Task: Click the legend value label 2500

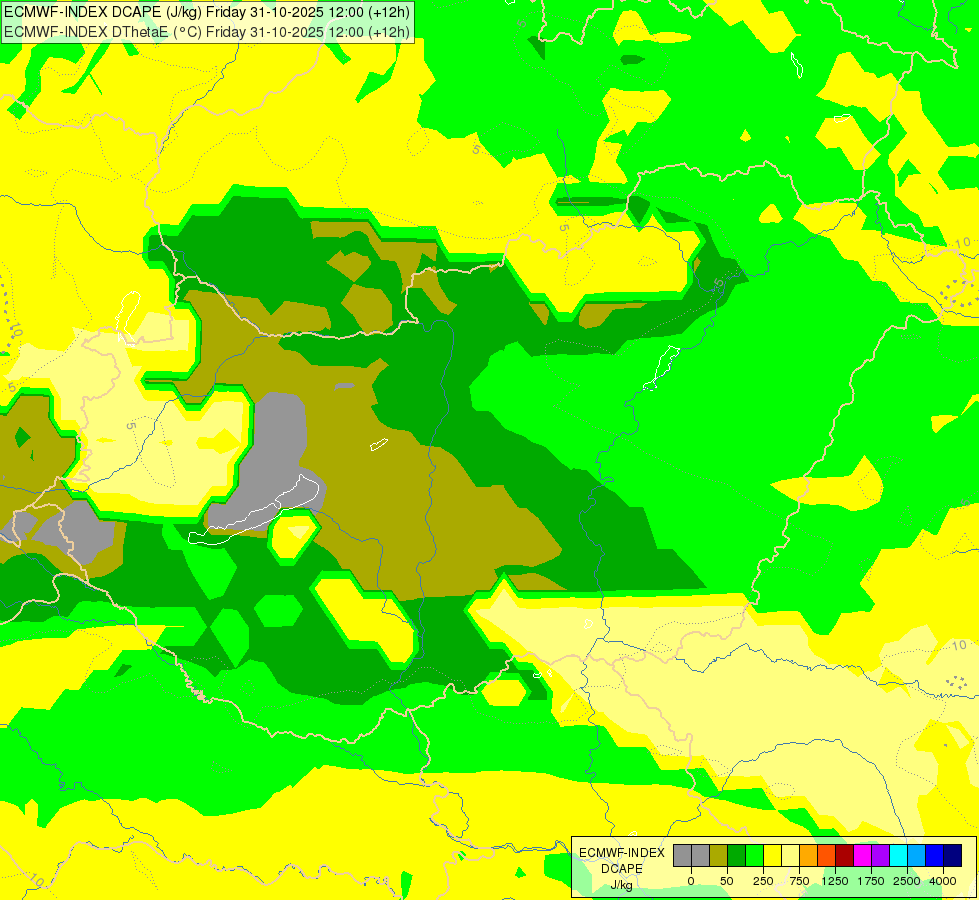Action: [907, 881]
